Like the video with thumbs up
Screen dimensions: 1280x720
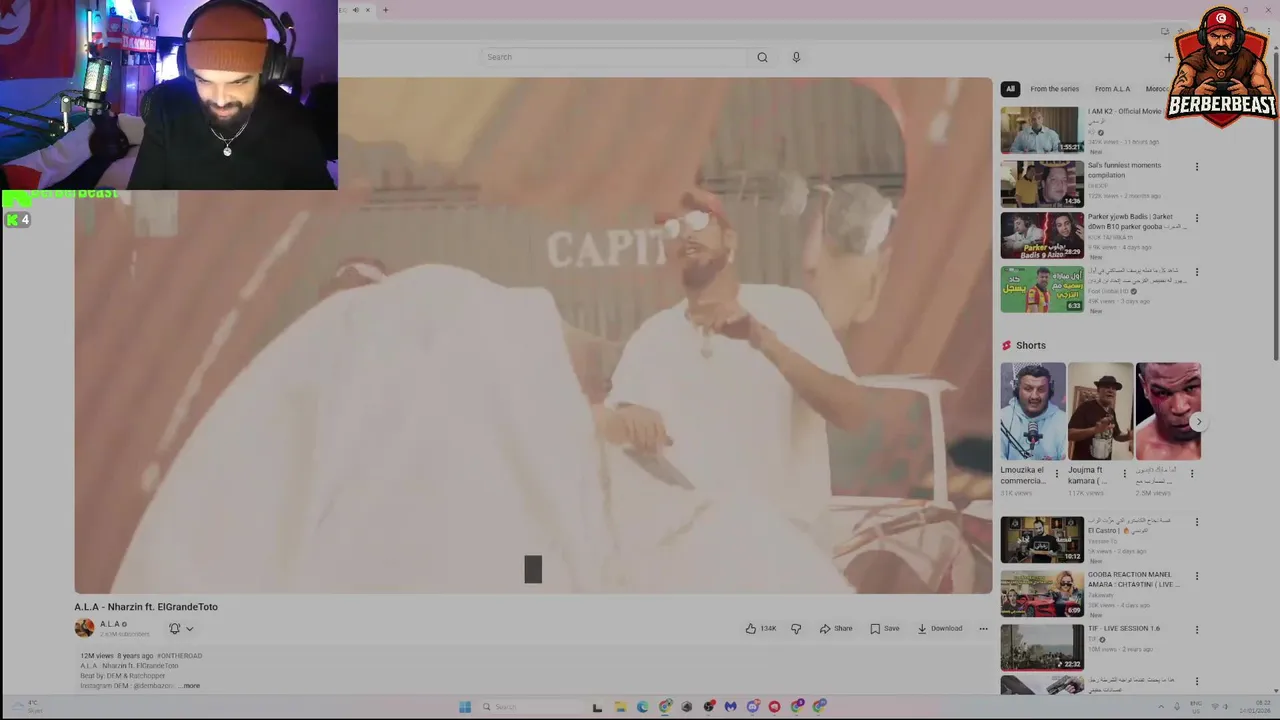click(x=760, y=628)
